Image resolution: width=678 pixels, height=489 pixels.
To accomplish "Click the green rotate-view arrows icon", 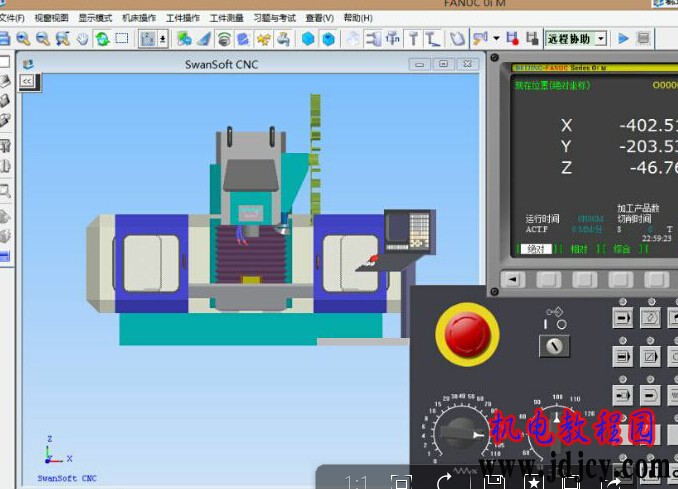I will 102,39.
